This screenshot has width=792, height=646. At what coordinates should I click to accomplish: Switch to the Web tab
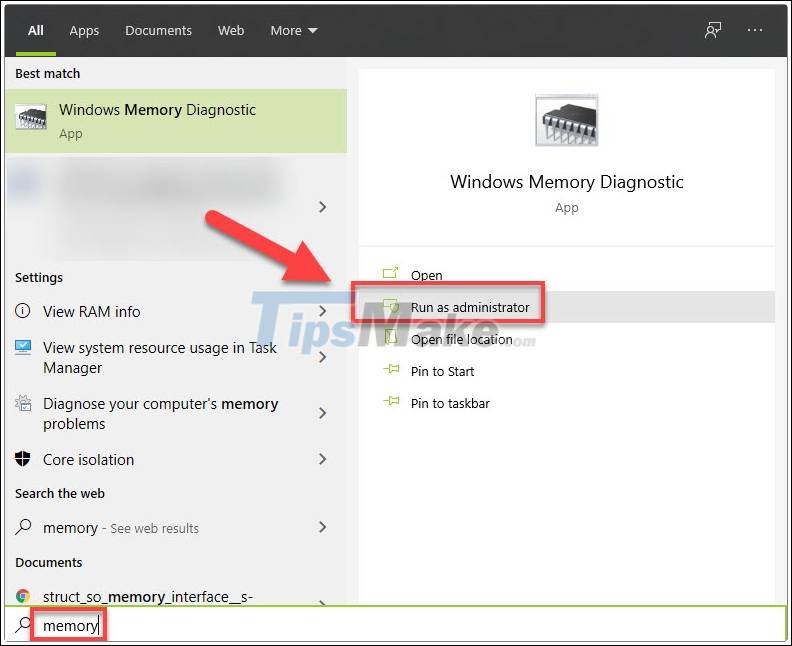click(x=231, y=30)
